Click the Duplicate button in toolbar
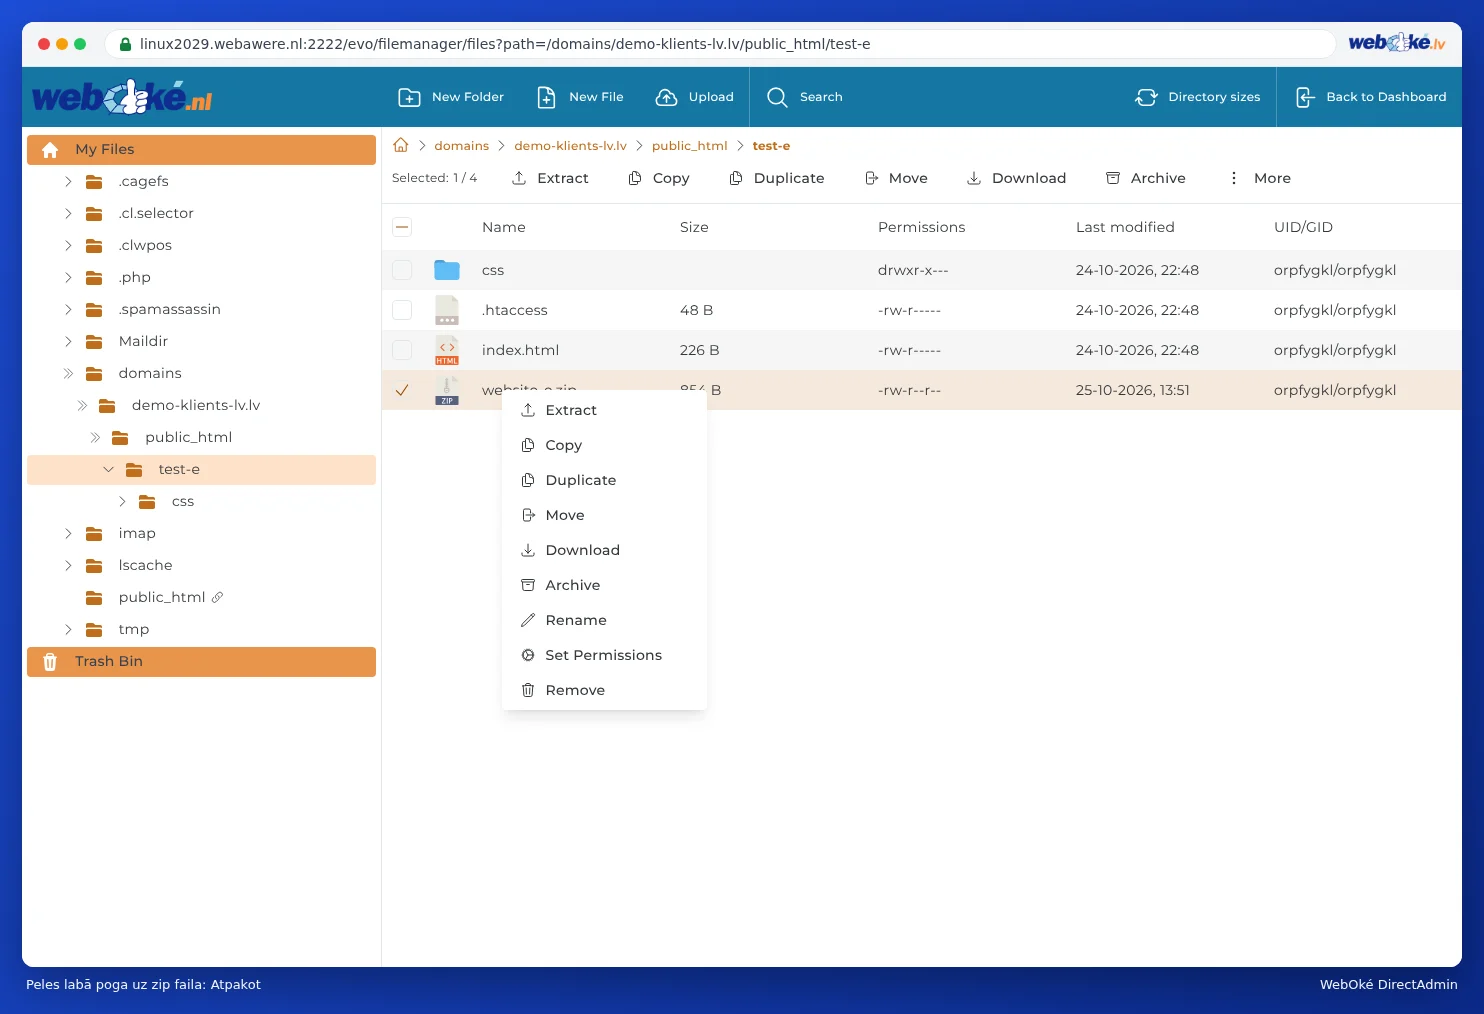Image resolution: width=1484 pixels, height=1014 pixels. click(x=777, y=178)
